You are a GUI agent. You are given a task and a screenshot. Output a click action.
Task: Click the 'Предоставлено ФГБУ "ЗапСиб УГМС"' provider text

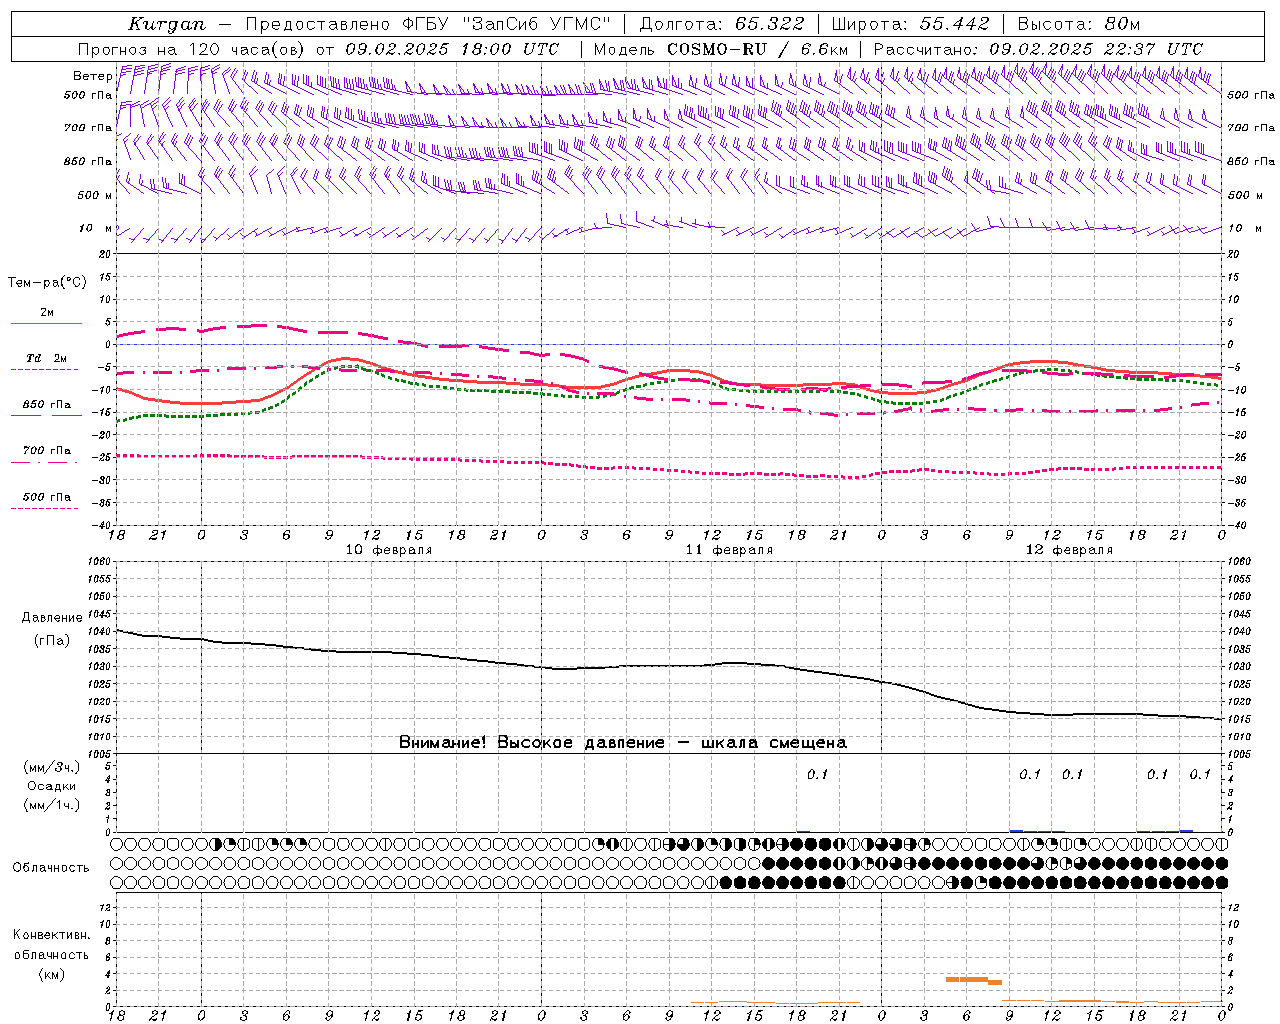tap(428, 24)
